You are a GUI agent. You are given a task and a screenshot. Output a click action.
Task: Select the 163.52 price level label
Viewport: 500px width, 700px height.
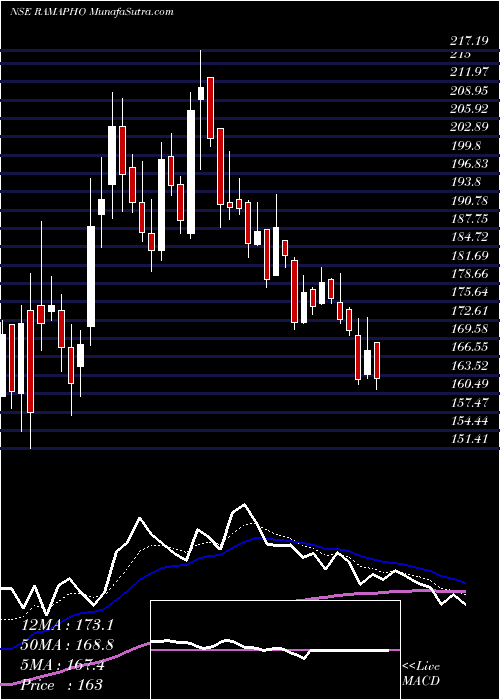click(469, 366)
